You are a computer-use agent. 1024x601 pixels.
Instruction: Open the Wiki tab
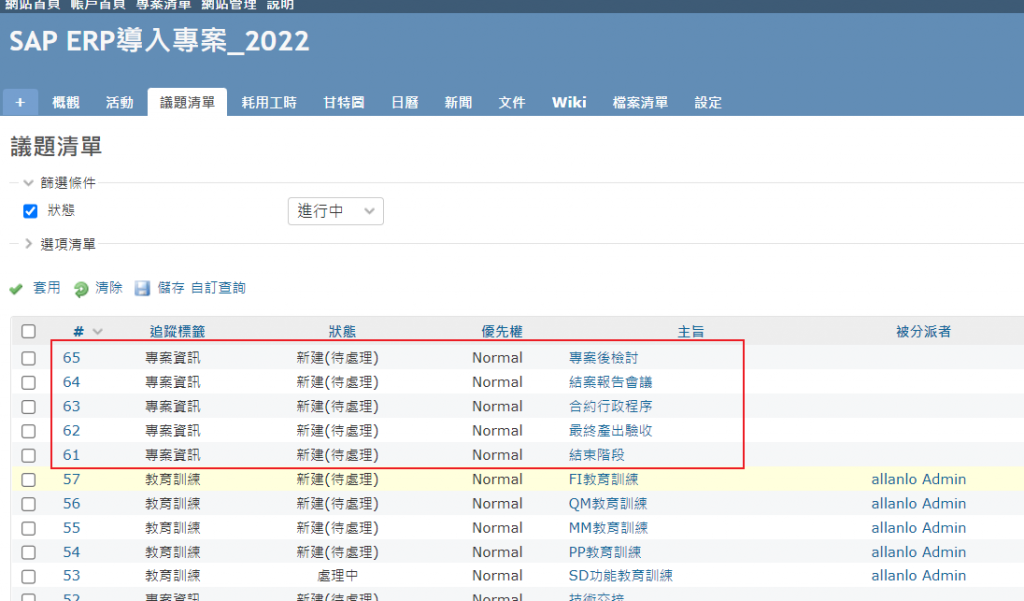(569, 103)
